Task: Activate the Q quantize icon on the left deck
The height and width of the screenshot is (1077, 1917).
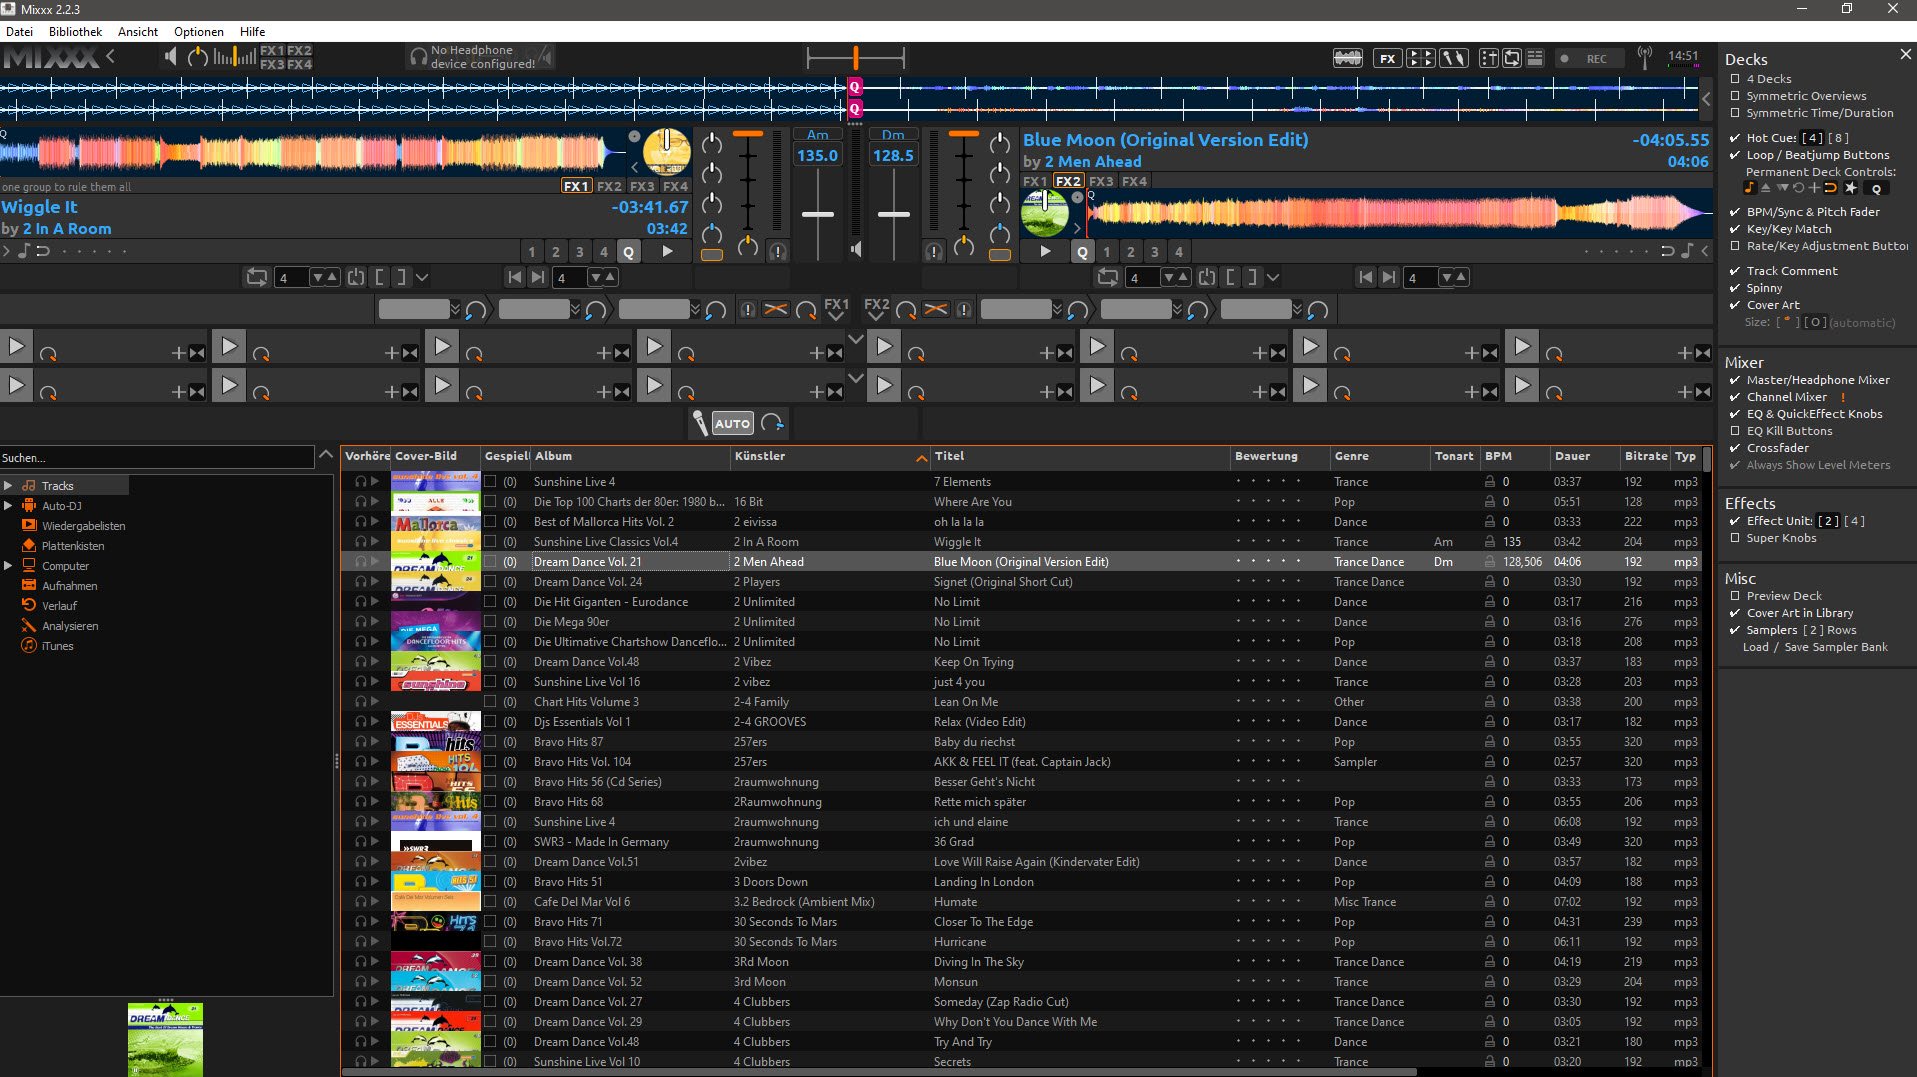Action: coord(628,251)
